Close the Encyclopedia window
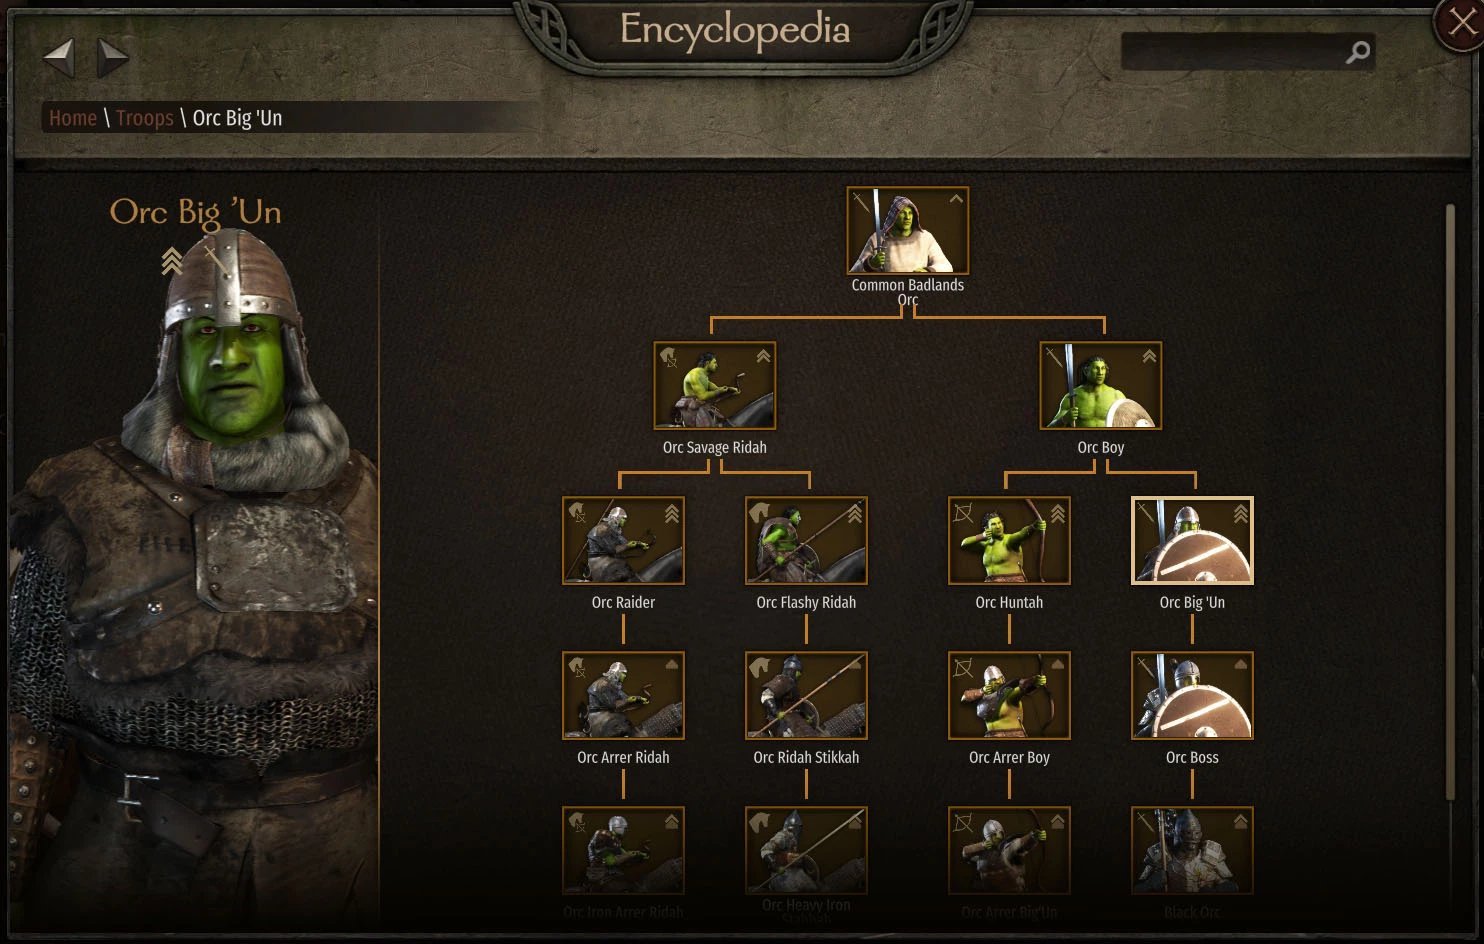The height and width of the screenshot is (944, 1484). (x=1461, y=23)
